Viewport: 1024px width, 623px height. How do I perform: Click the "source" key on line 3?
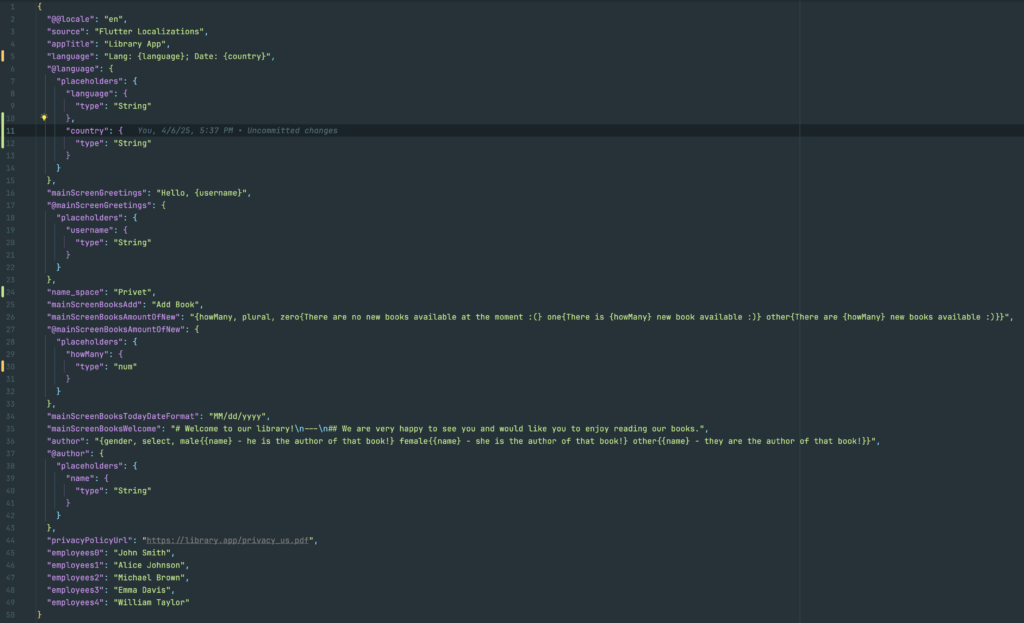[x=66, y=31]
